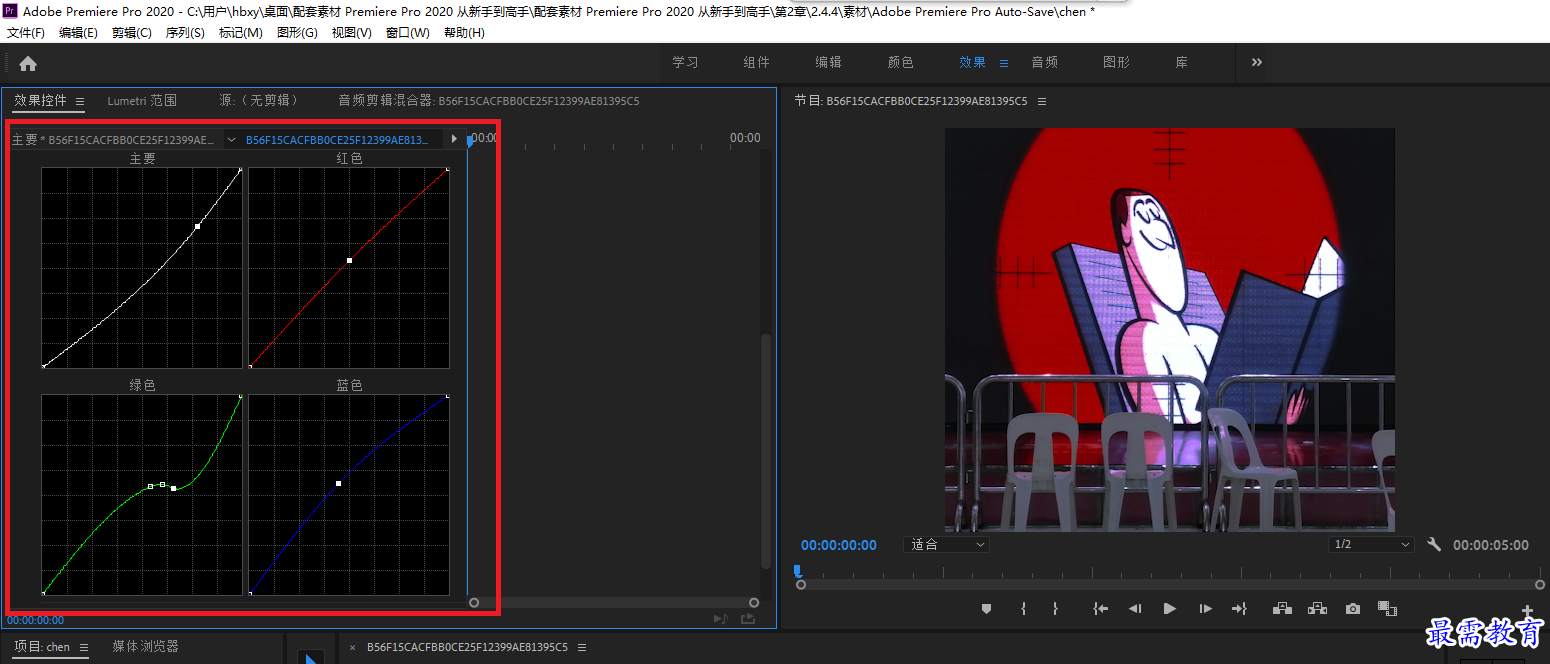Mark In point in Program monitor
The image size is (1550, 664).
point(1023,608)
